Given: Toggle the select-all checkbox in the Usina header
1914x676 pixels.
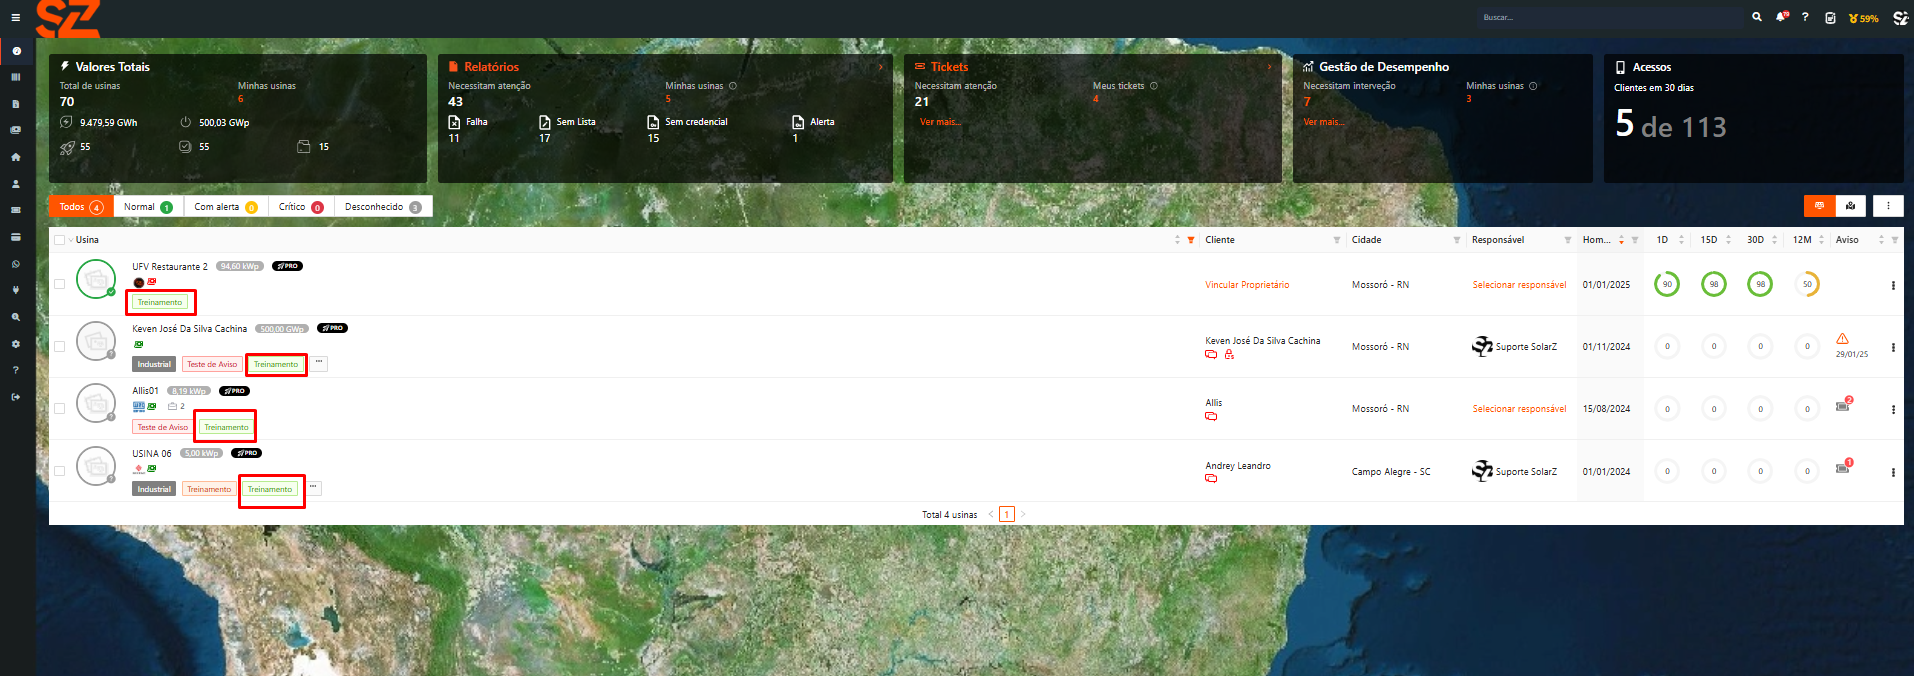Looking at the screenshot, I should [60, 240].
